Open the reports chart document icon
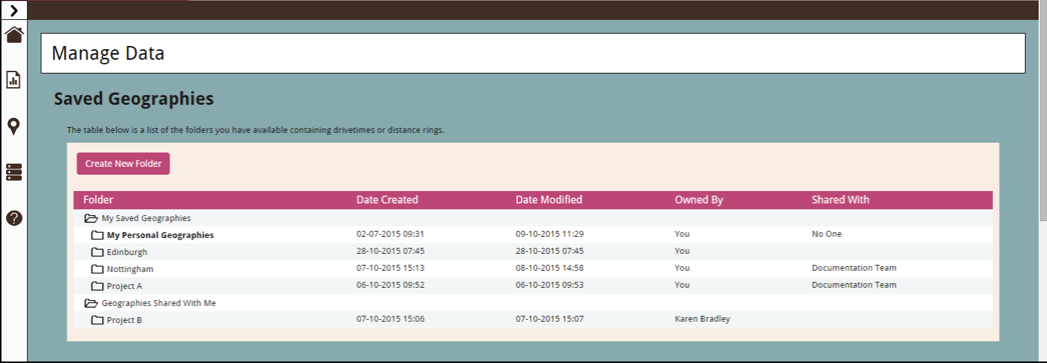Image resolution: width=1047 pixels, height=363 pixels. (14, 80)
